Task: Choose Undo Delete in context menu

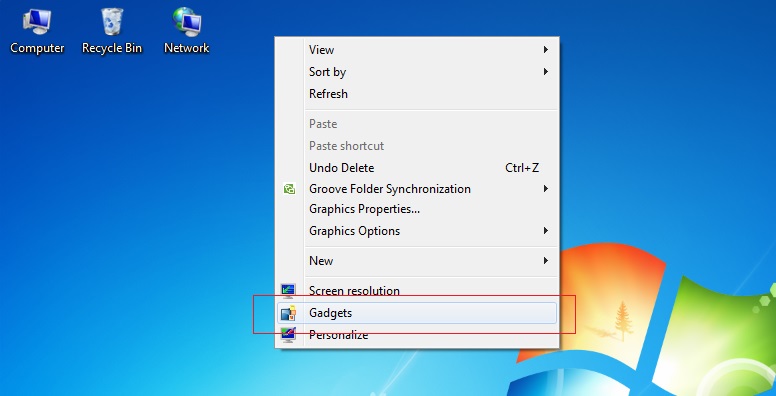Action: coord(417,168)
